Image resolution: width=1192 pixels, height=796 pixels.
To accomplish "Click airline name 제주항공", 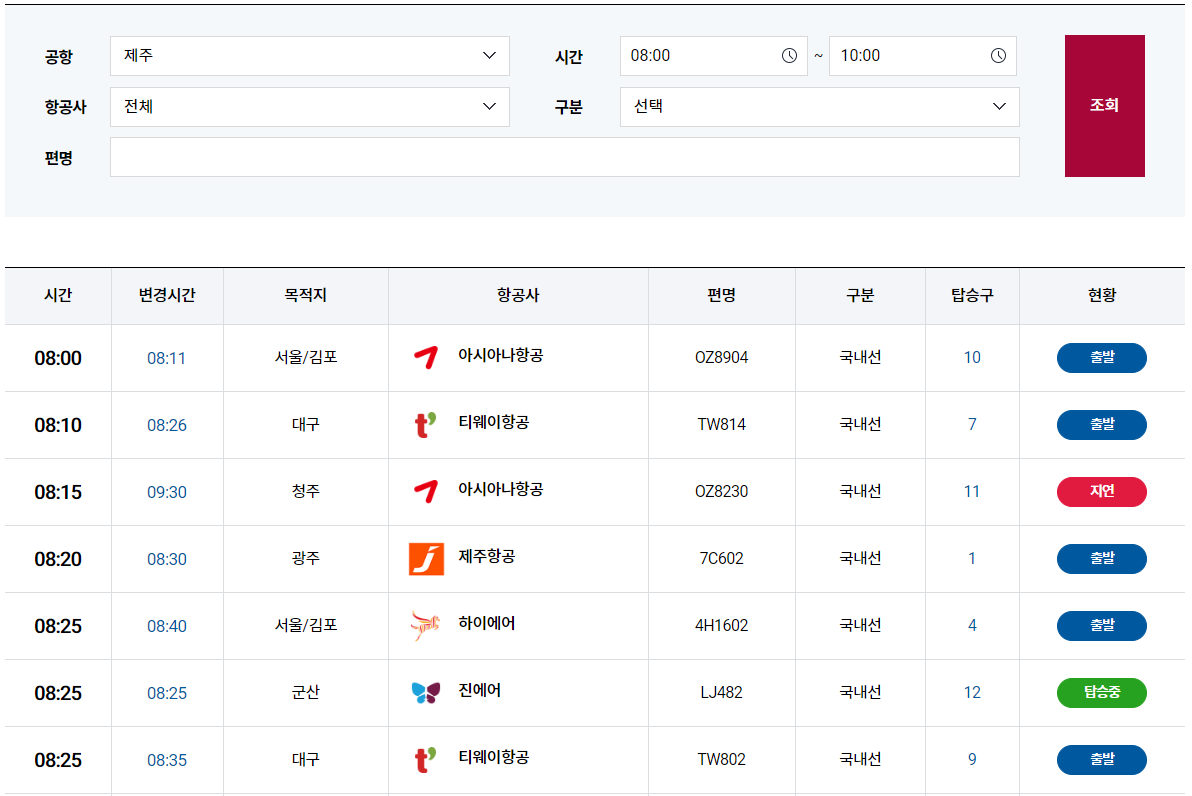I will 487,557.
